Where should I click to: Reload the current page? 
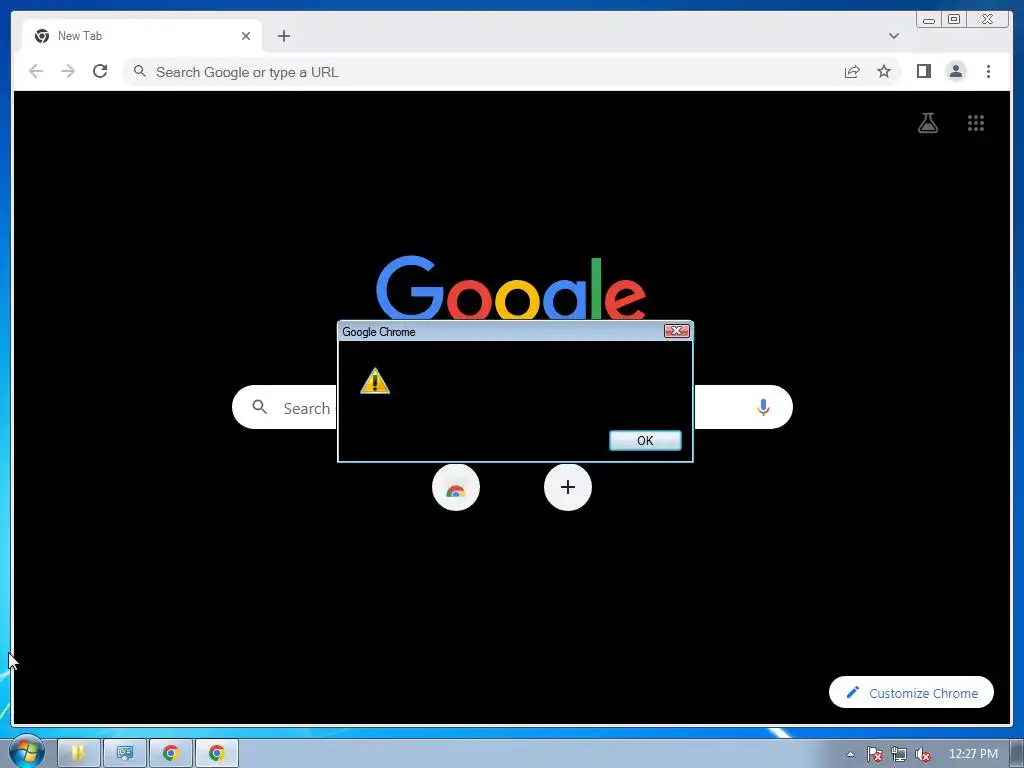100,71
